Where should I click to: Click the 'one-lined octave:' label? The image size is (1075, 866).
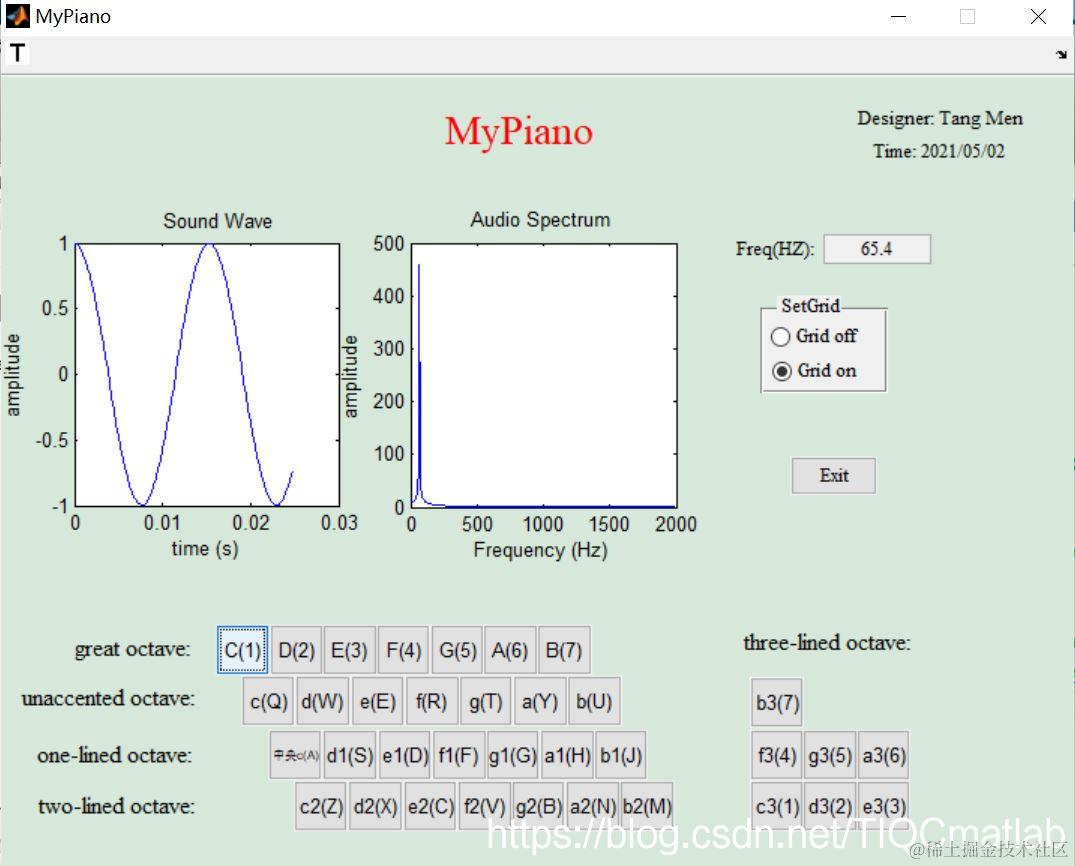tap(114, 755)
